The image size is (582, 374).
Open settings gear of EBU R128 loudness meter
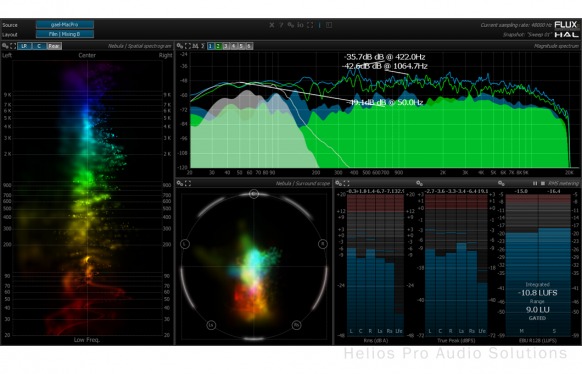click(501, 183)
